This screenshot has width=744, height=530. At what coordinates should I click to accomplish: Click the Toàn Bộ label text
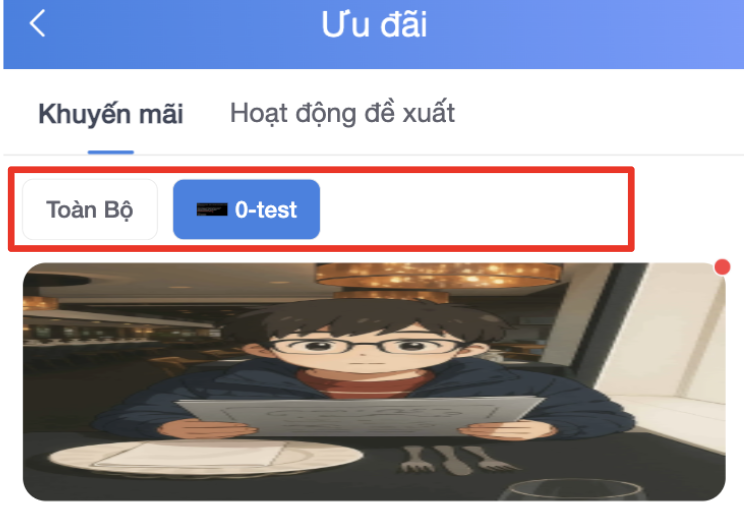click(90, 210)
